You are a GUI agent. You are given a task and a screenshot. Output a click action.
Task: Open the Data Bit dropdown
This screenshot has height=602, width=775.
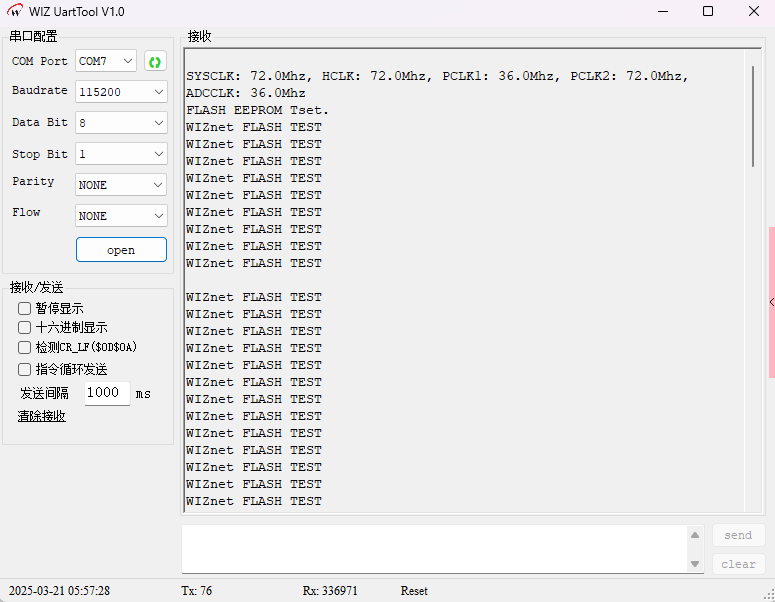click(x=121, y=123)
